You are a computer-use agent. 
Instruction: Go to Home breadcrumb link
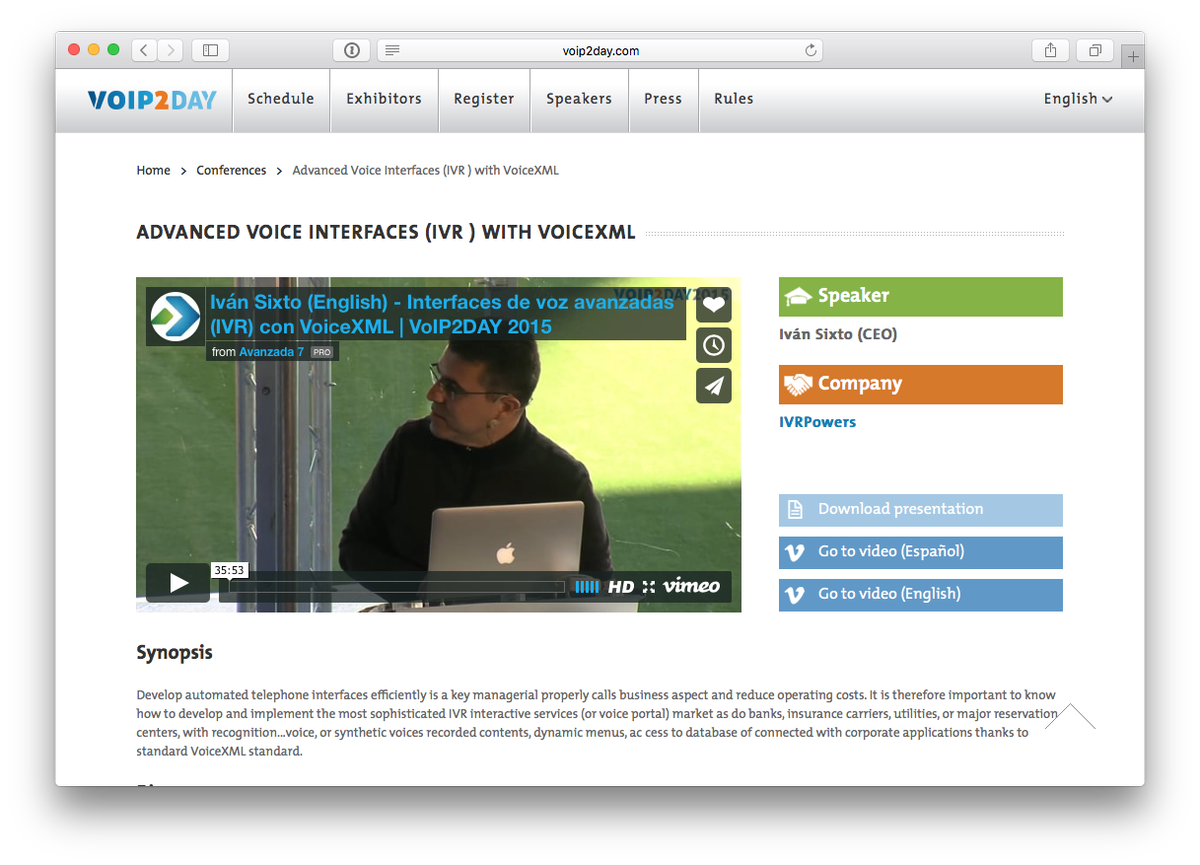(x=153, y=171)
